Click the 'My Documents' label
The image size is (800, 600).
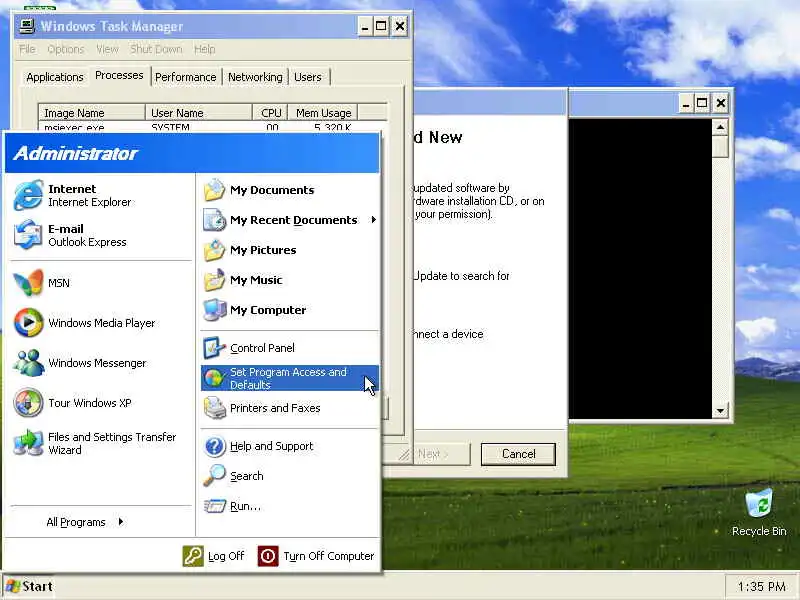point(272,190)
